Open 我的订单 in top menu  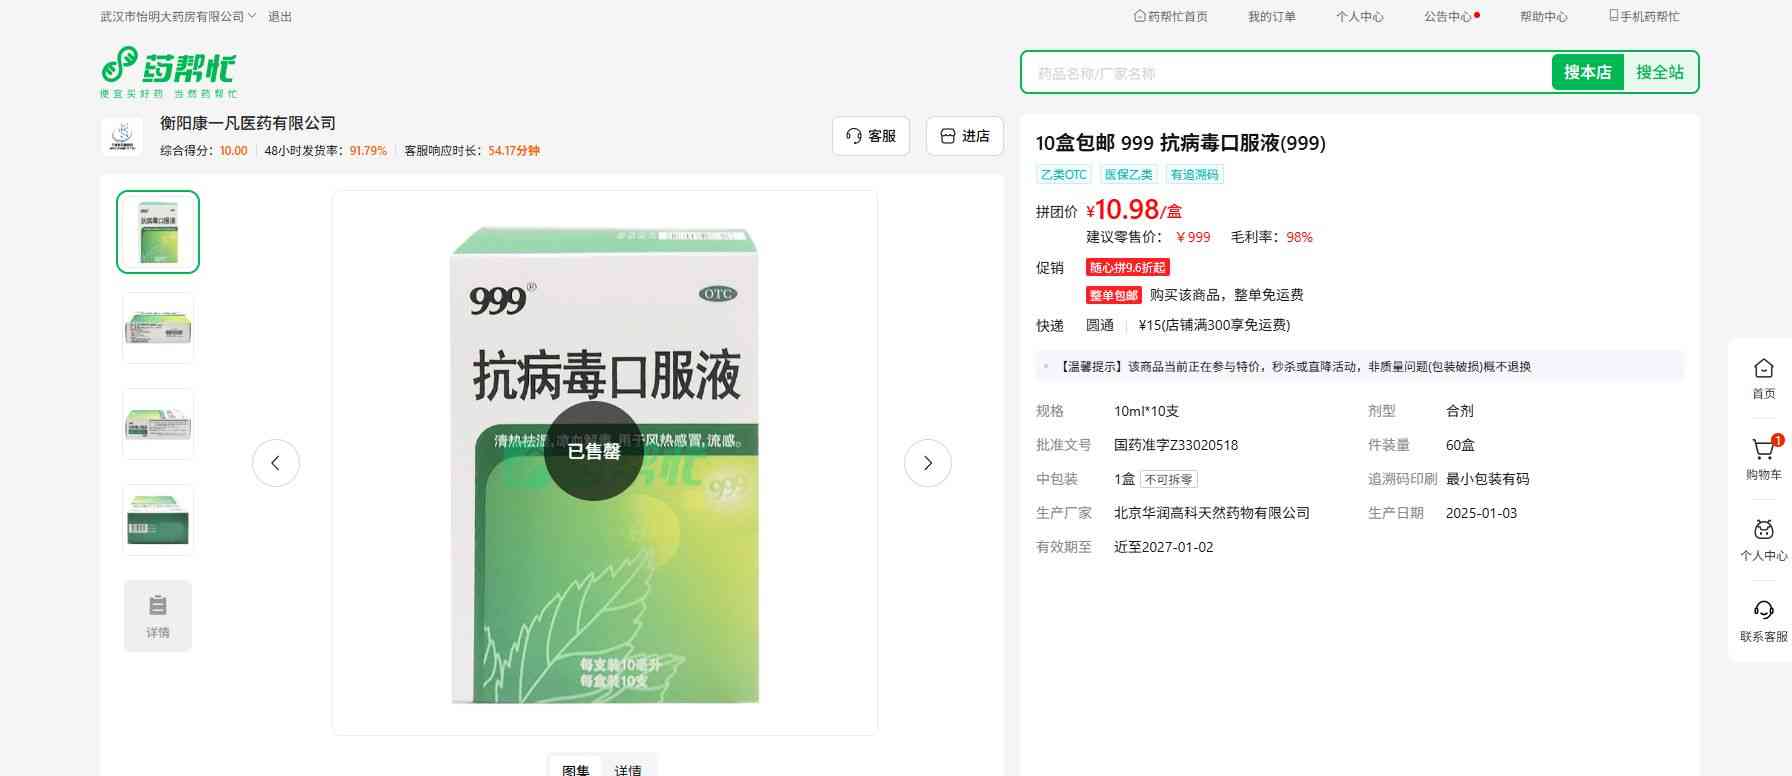(1271, 17)
